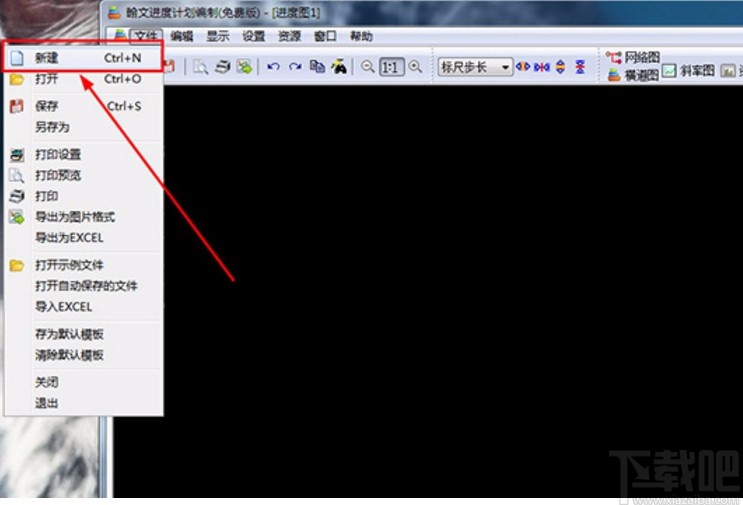Click the vertical expand arrows icon
Viewport: 743px width, 505px height.
click(x=560, y=67)
